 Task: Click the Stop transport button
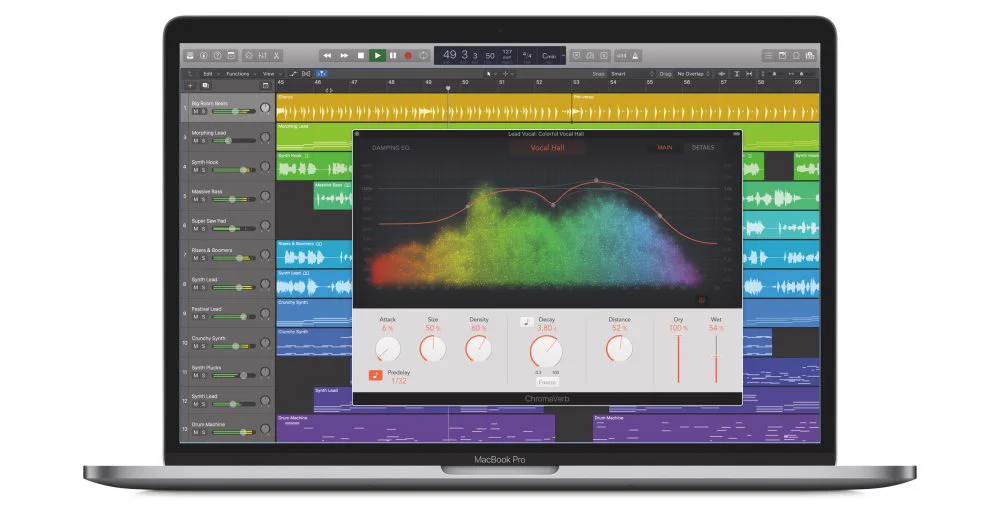point(360,55)
